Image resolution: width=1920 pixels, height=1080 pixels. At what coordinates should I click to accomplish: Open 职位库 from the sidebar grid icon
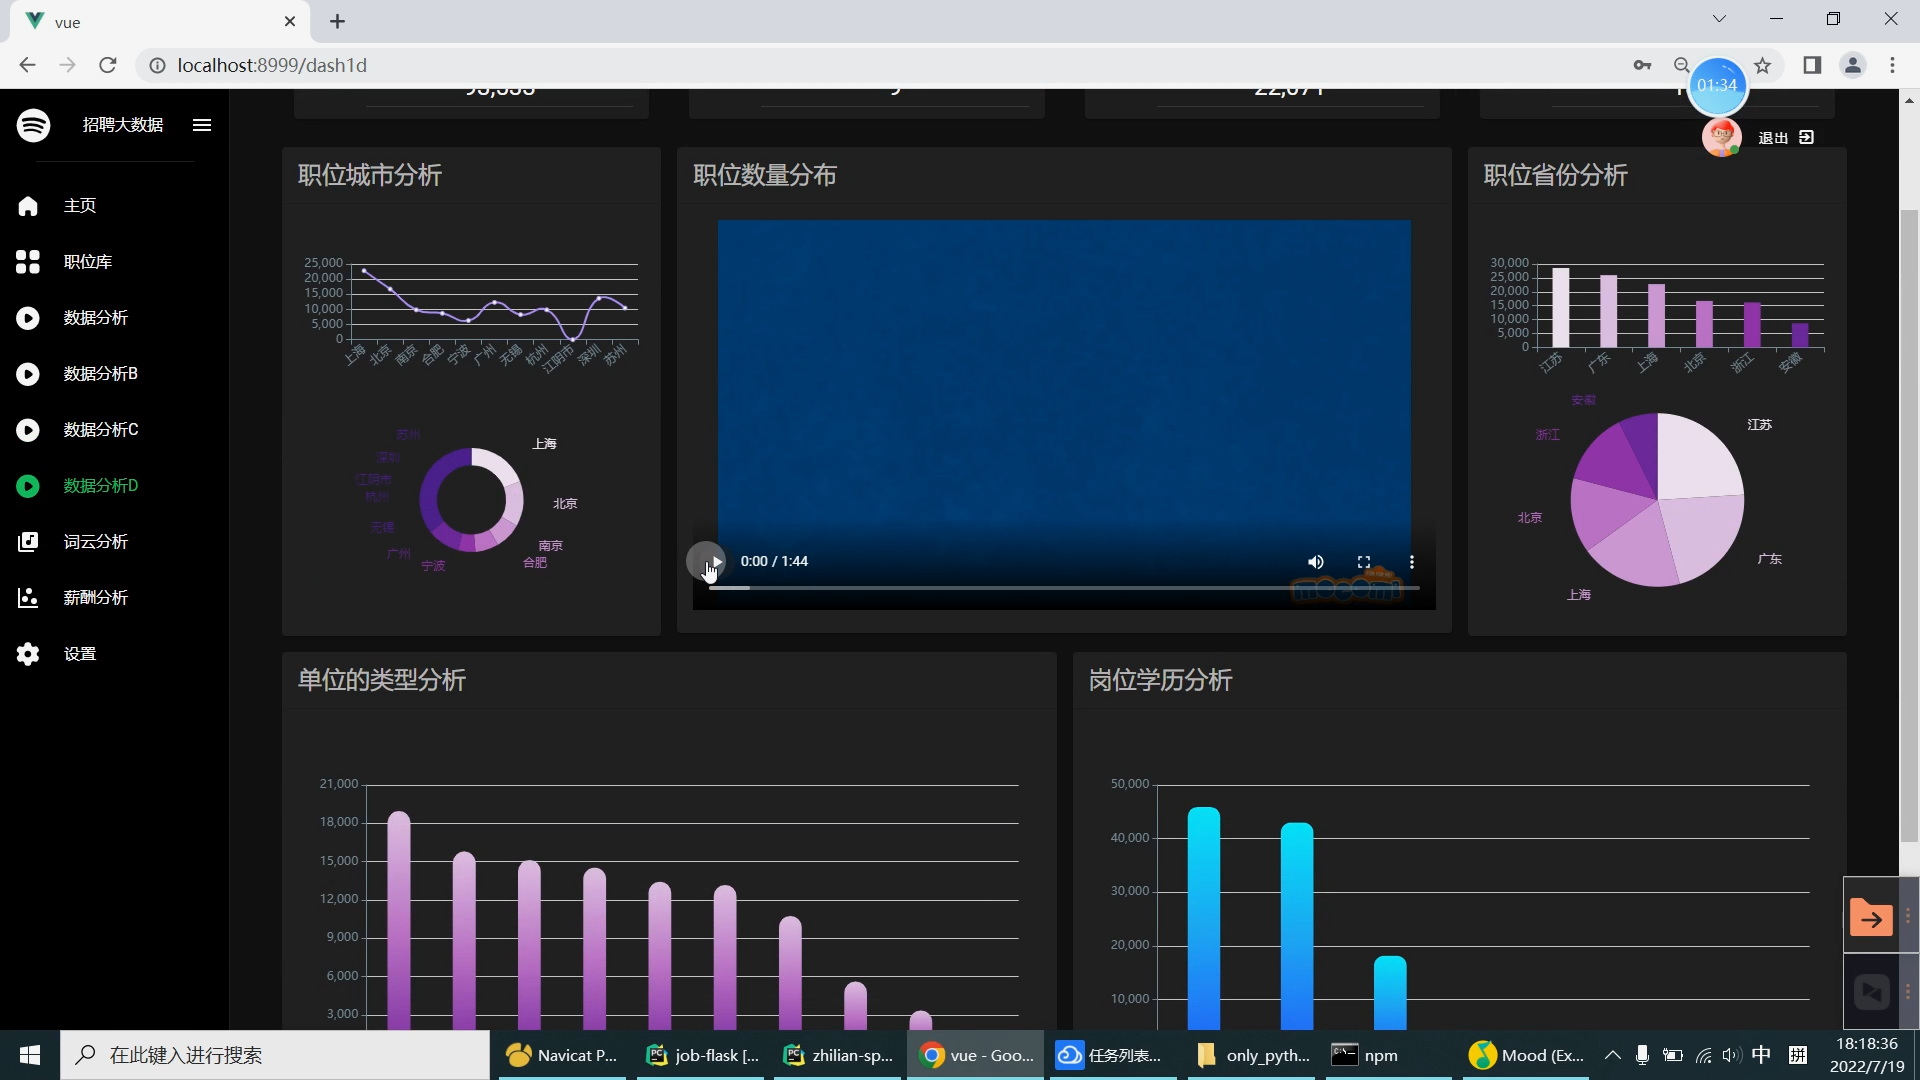coord(28,262)
